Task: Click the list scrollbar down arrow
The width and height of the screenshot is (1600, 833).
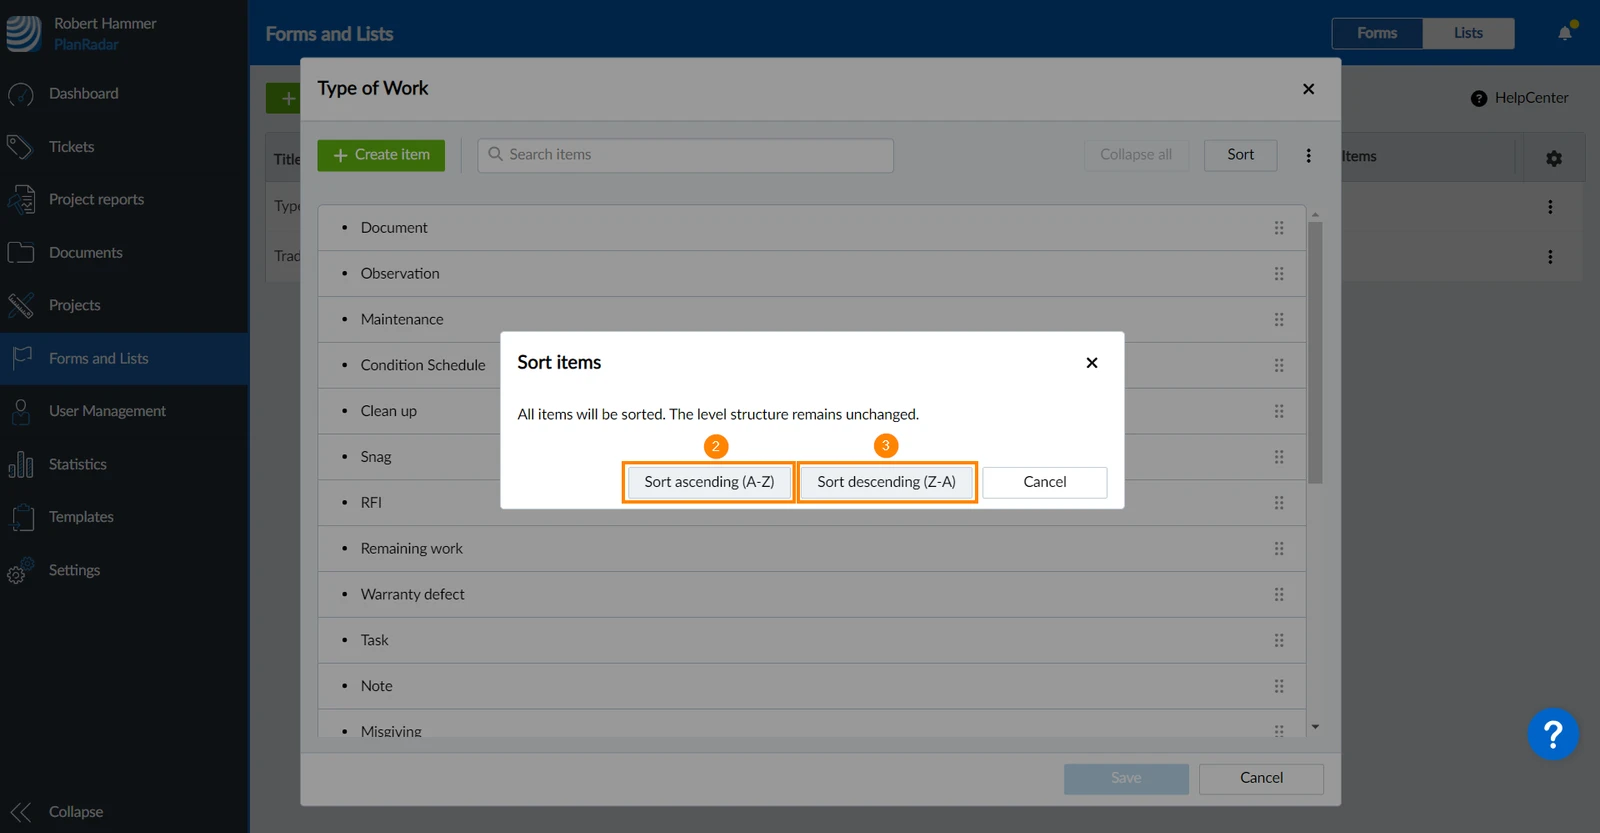Action: click(x=1315, y=727)
